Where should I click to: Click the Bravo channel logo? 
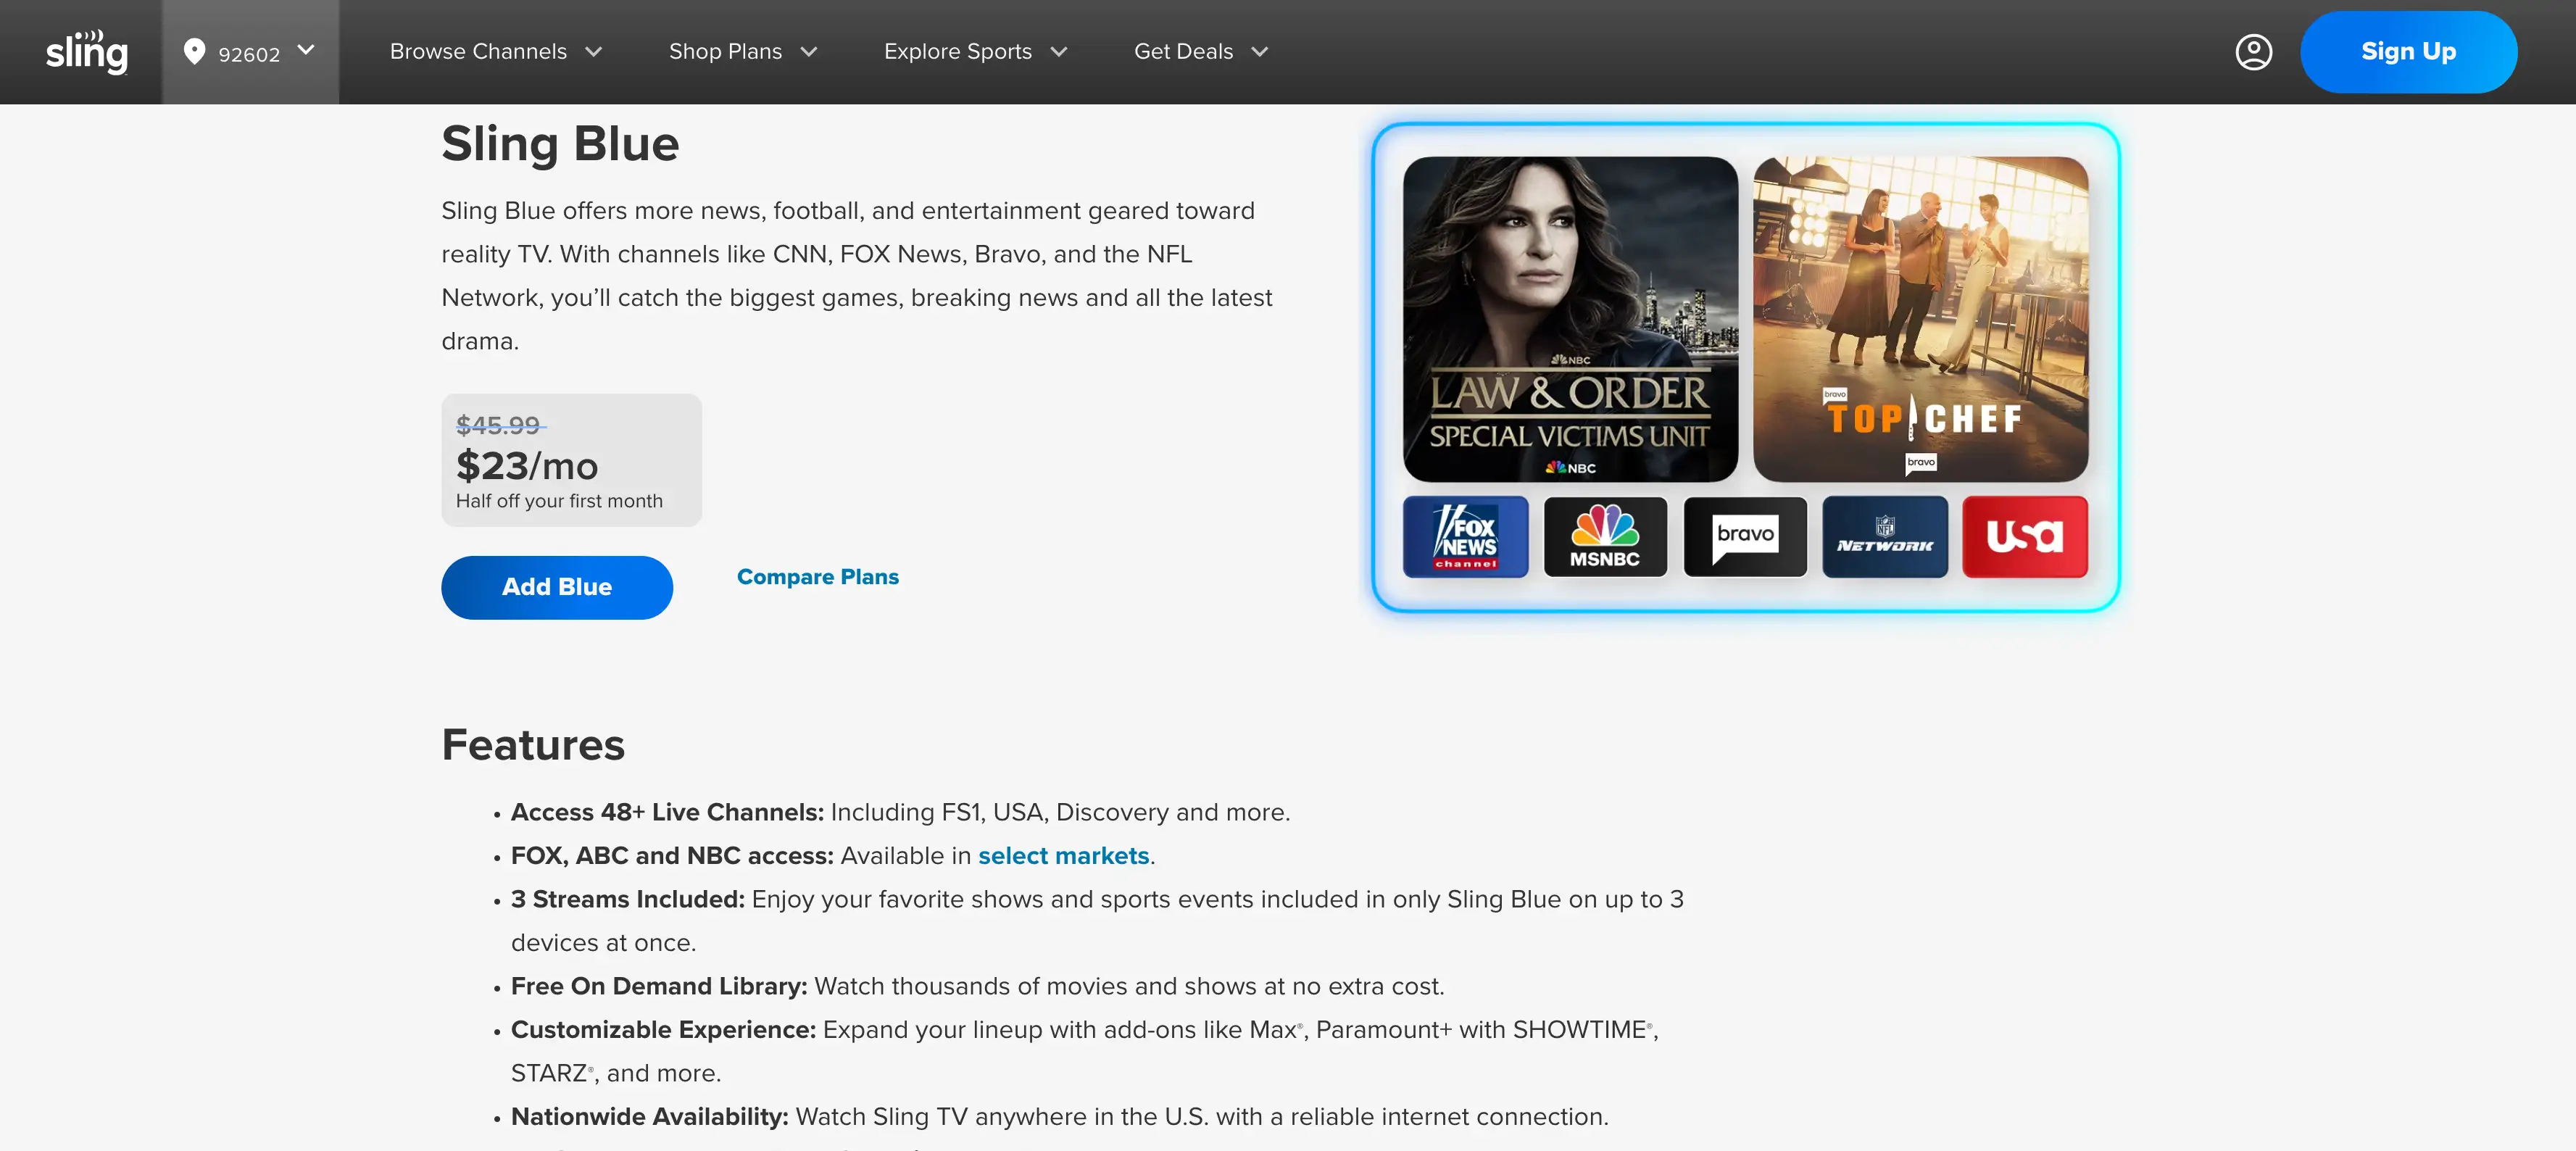1745,537
